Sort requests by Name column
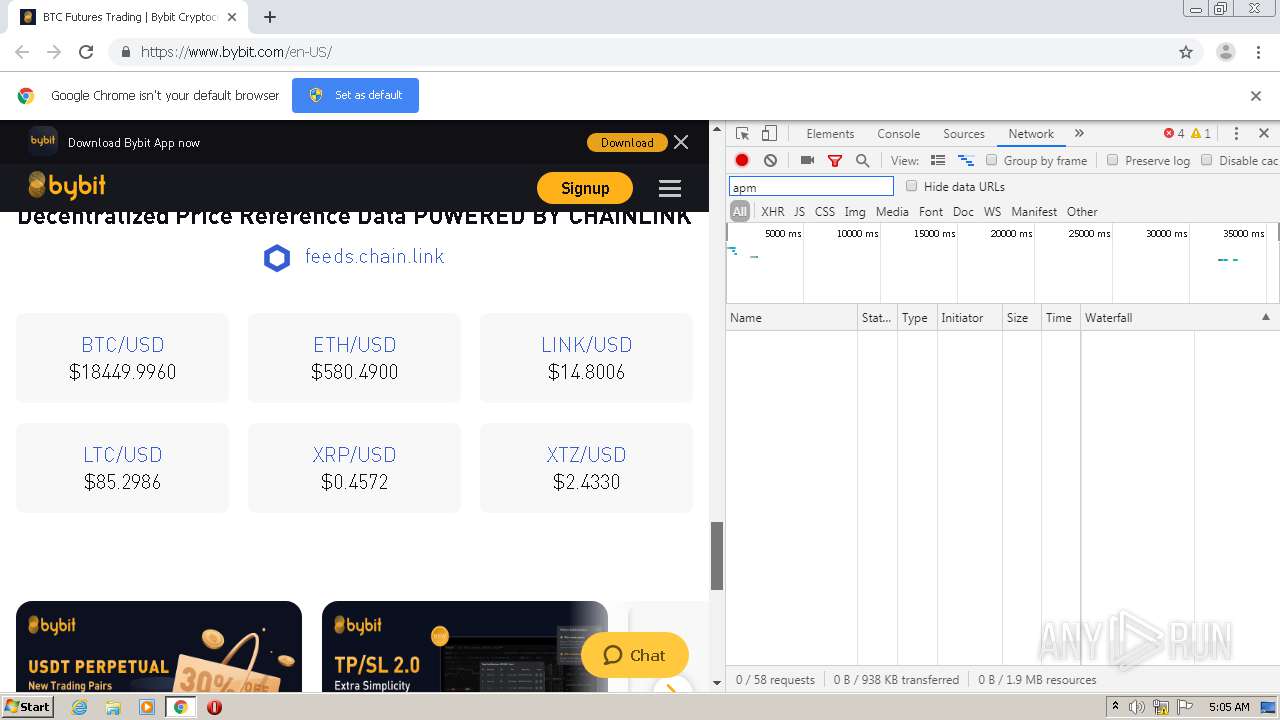 (x=791, y=317)
